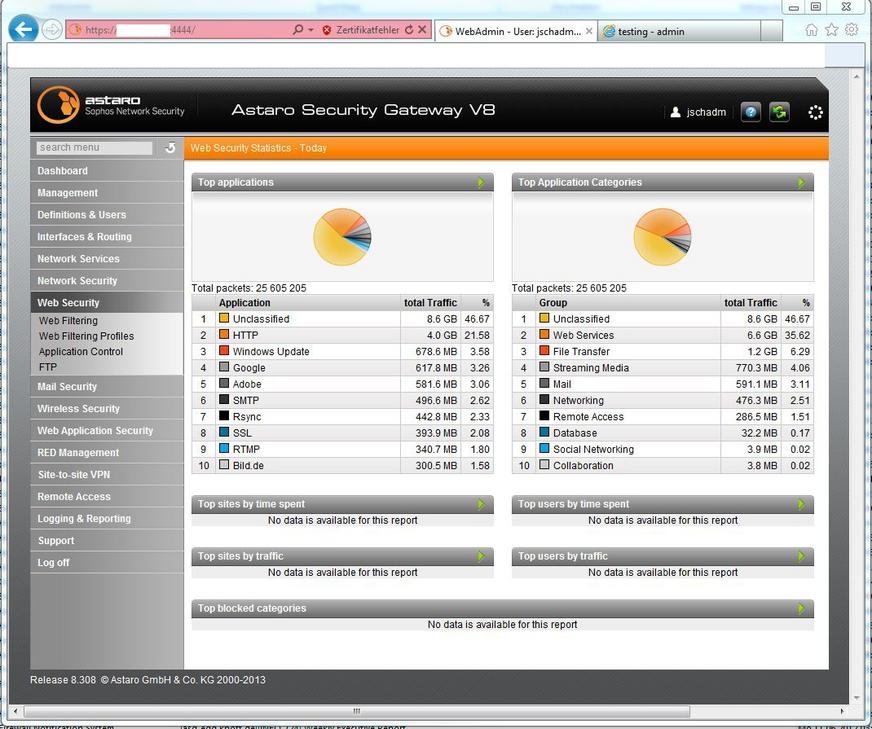Click the Top applications pie chart

[x=343, y=237]
